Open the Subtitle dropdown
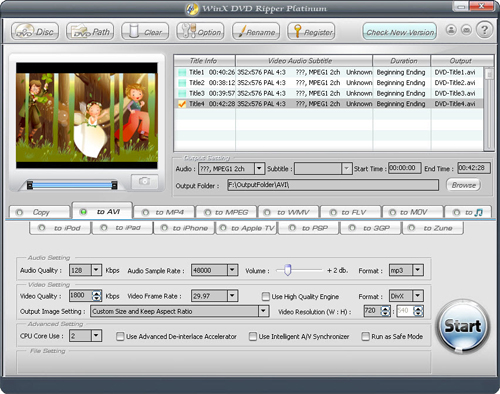 coord(347,168)
